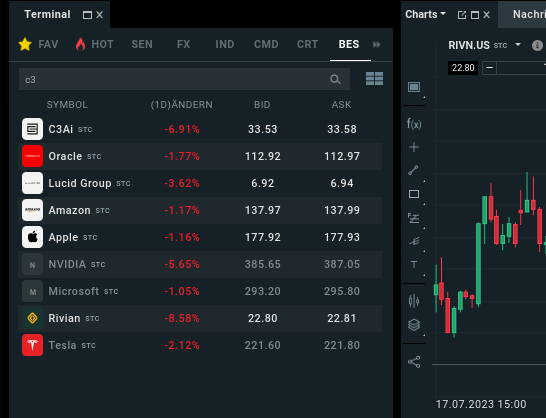Select the C3Ai symbol name
This screenshot has width=546, height=418.
tap(61, 129)
